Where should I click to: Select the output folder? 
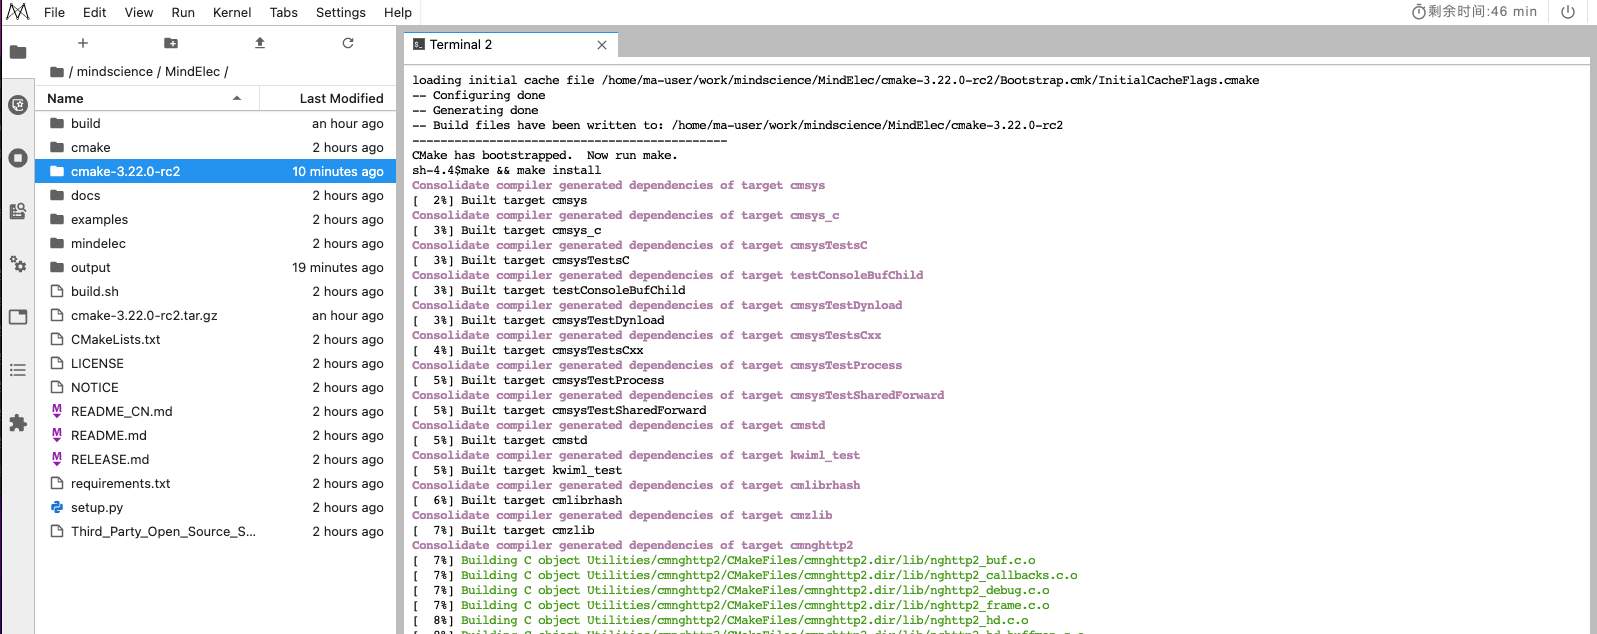(x=216, y=267)
